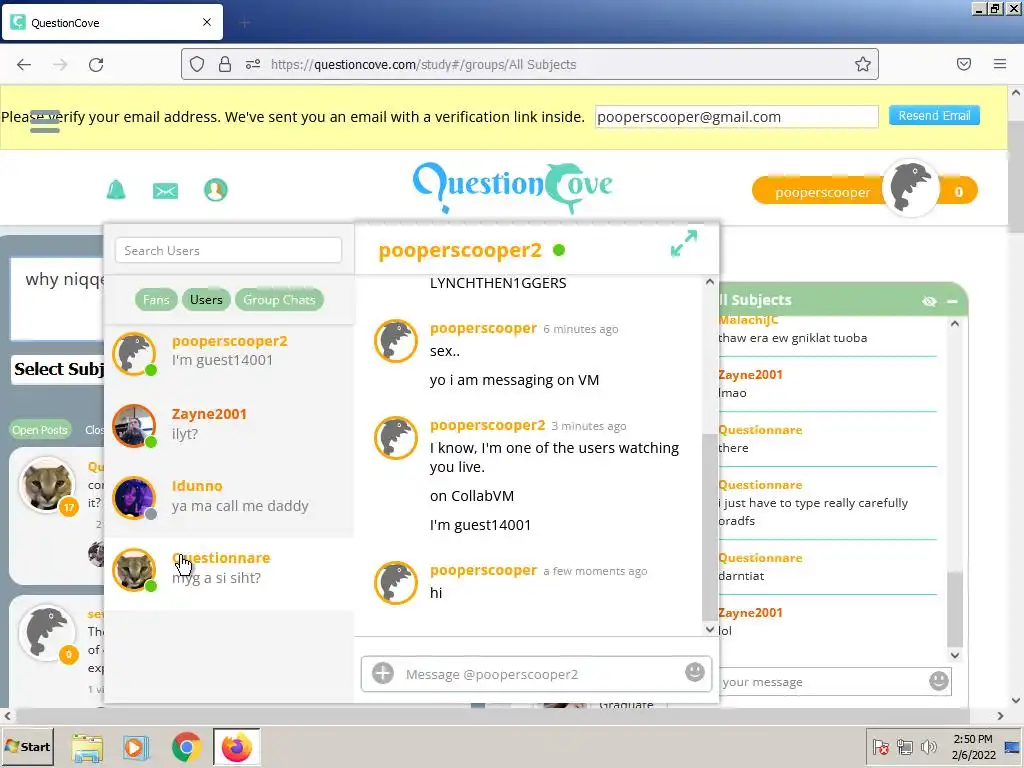Show site security padlock info
This screenshot has width=1024, height=768.
click(x=225, y=64)
